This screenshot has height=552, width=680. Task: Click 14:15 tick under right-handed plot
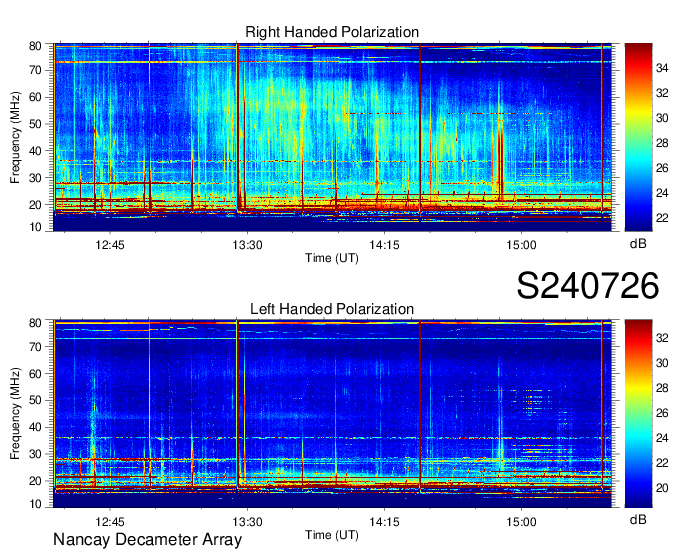tap(384, 245)
